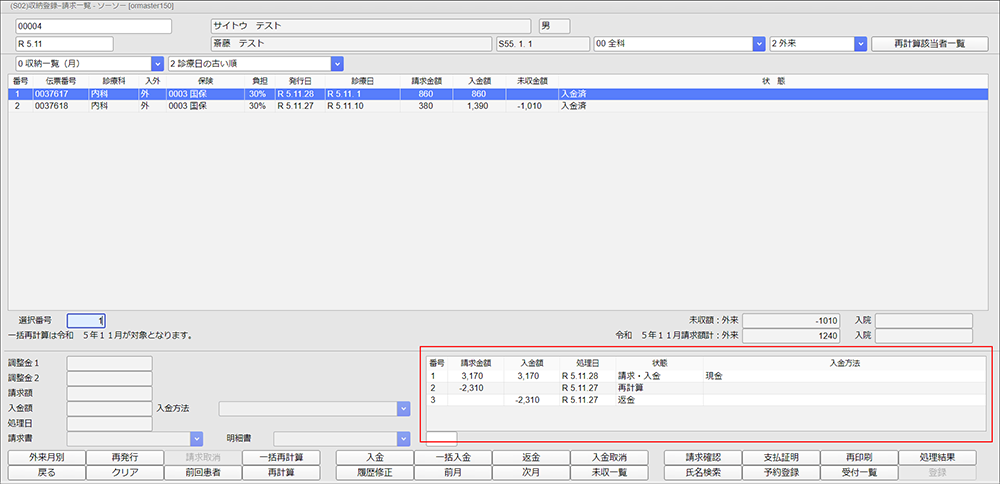Click the 未収一覧 button
The width and height of the screenshot is (1000, 484).
pos(608,472)
